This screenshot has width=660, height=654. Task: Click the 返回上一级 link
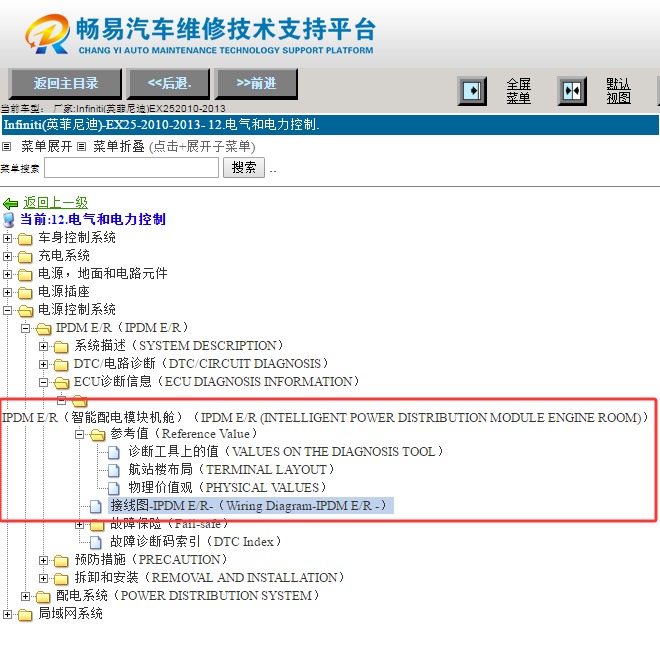(56, 203)
